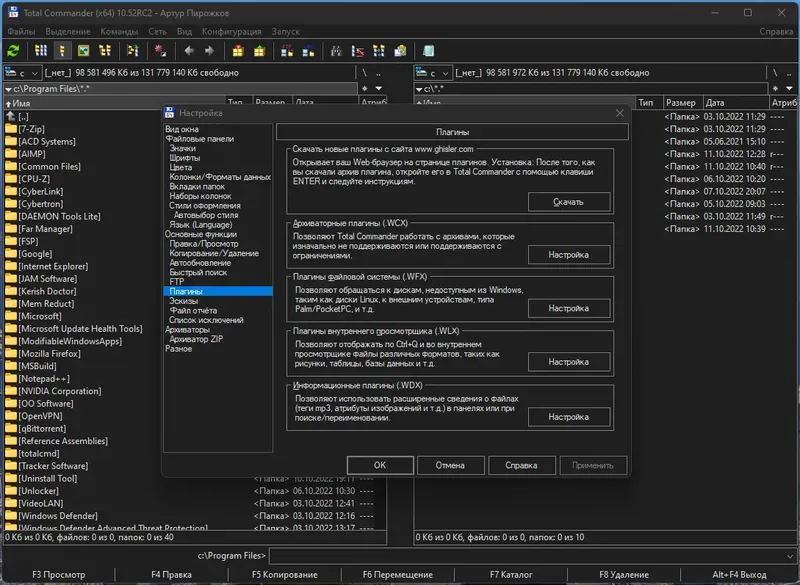
Task: Click the Notepad icon in toolbar
Action: coord(428,50)
